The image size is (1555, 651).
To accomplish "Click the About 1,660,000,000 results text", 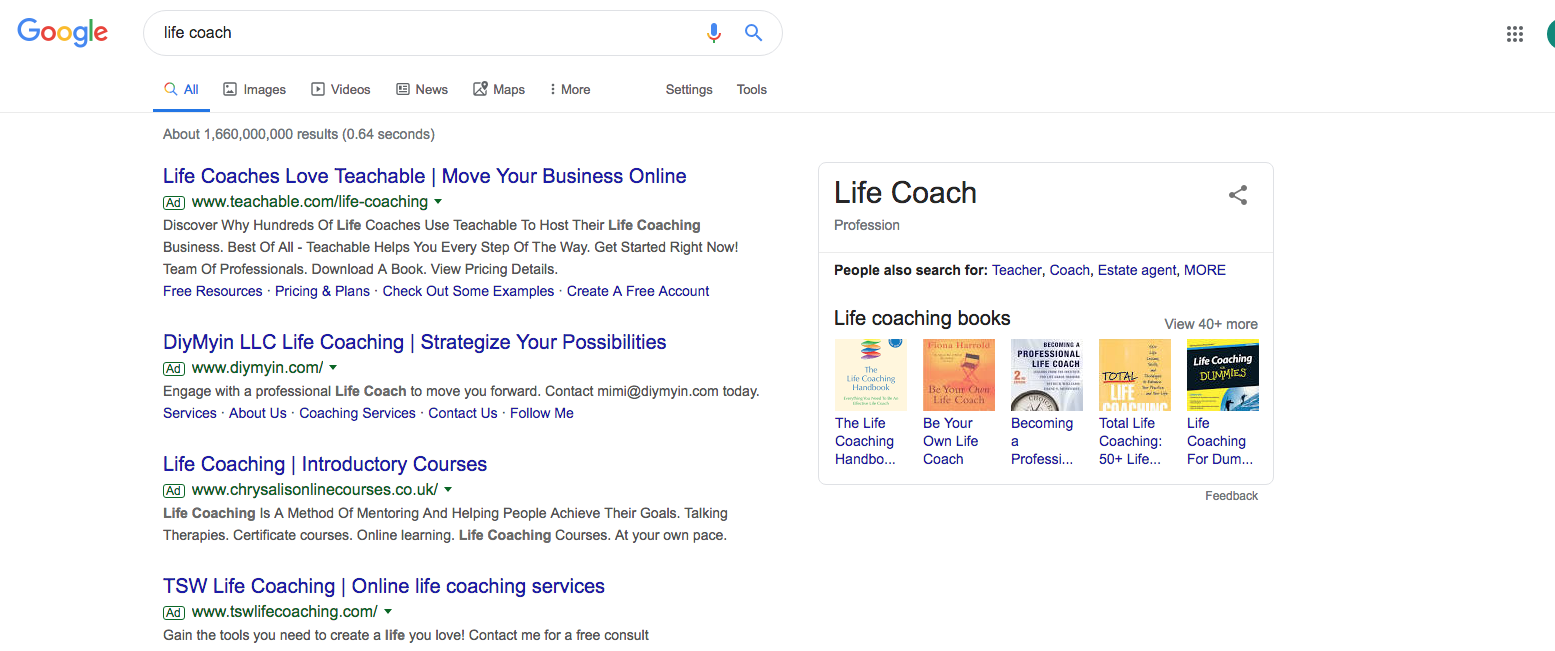I will pos(299,134).
